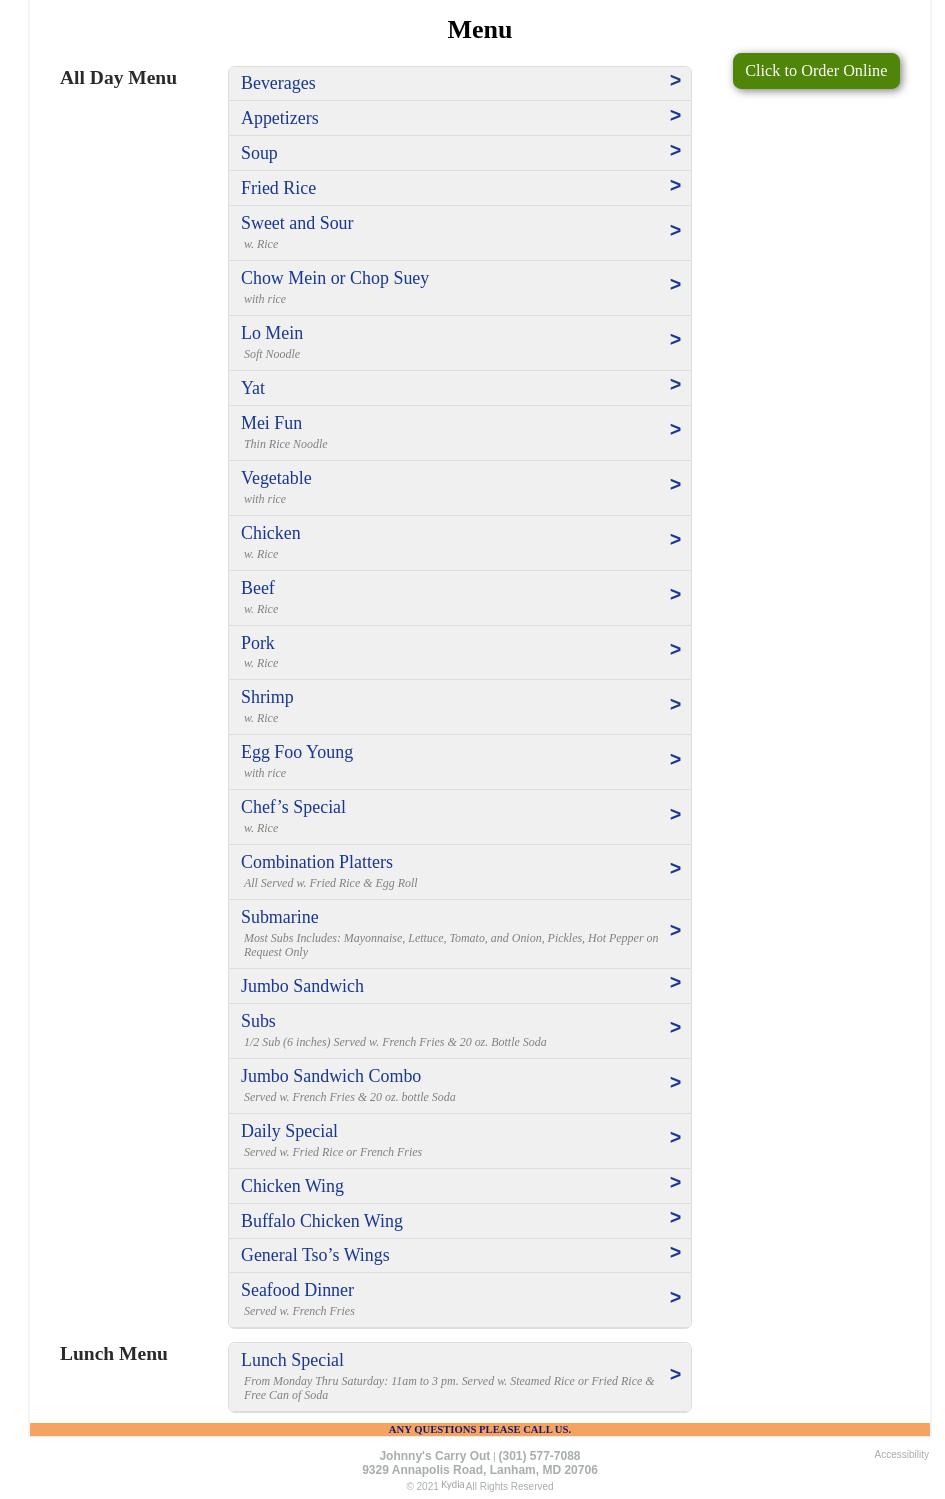Click the Kydia link in footer
This screenshot has width=945, height=1499.
coord(452,1485)
